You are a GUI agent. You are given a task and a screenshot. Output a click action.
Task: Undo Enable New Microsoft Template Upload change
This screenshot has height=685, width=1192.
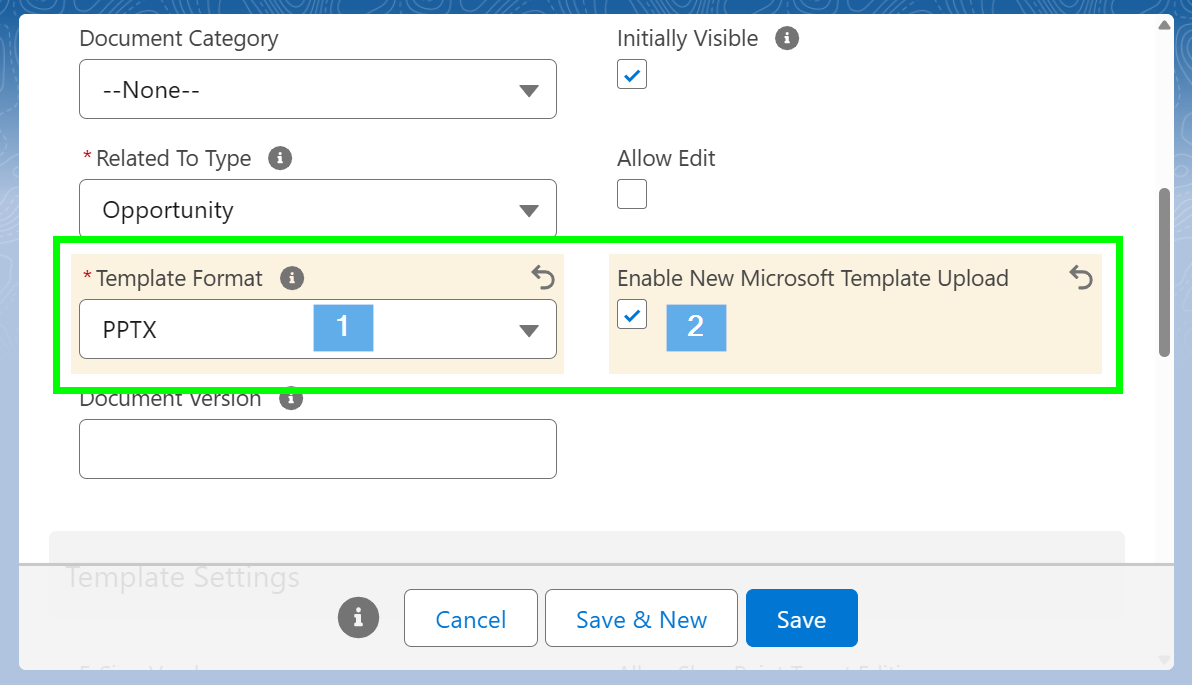click(x=1081, y=277)
